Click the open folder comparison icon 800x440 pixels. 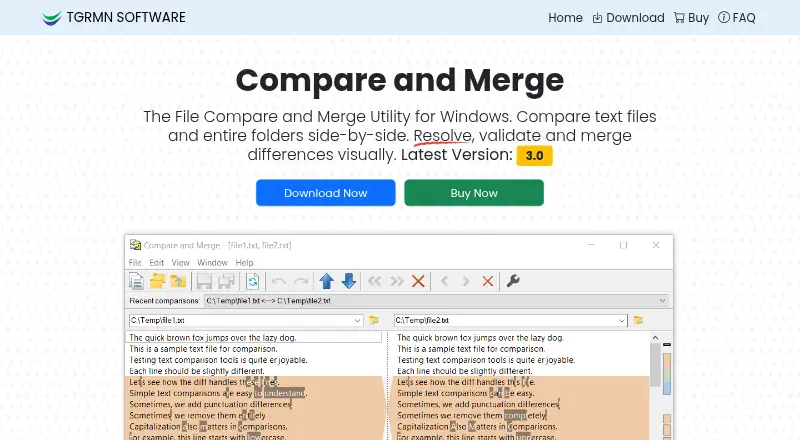click(157, 281)
